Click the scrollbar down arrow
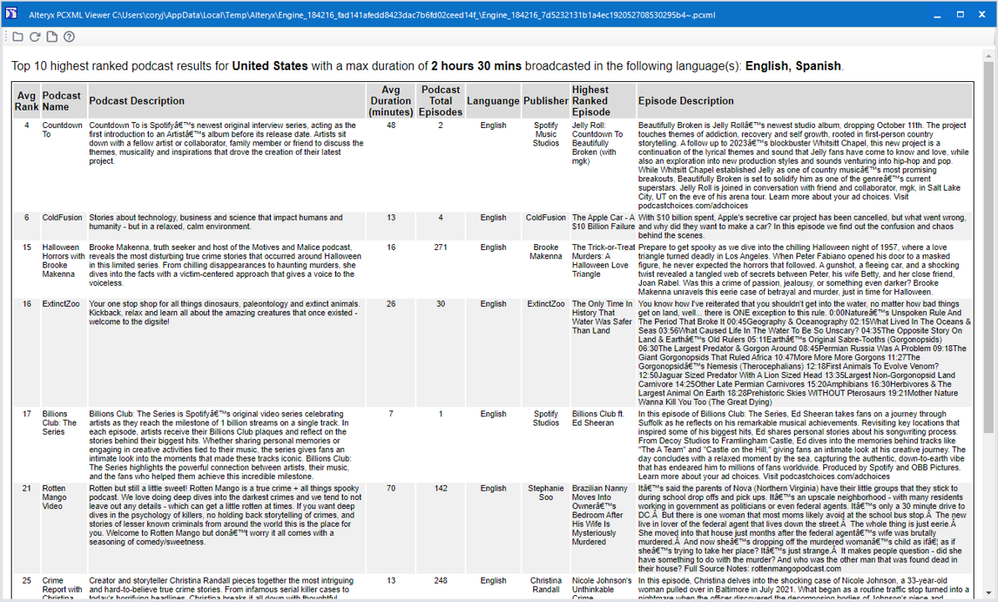 coord(988,593)
